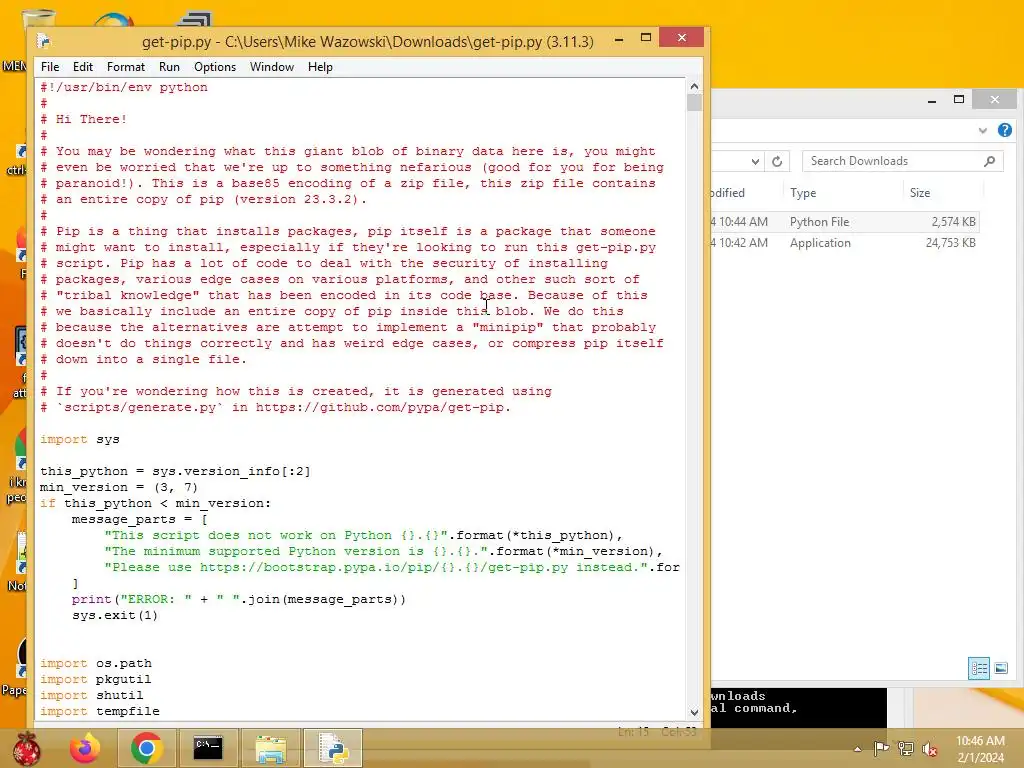Click the 2,574 KB size cell
The image size is (1024, 768).
[x=953, y=222]
